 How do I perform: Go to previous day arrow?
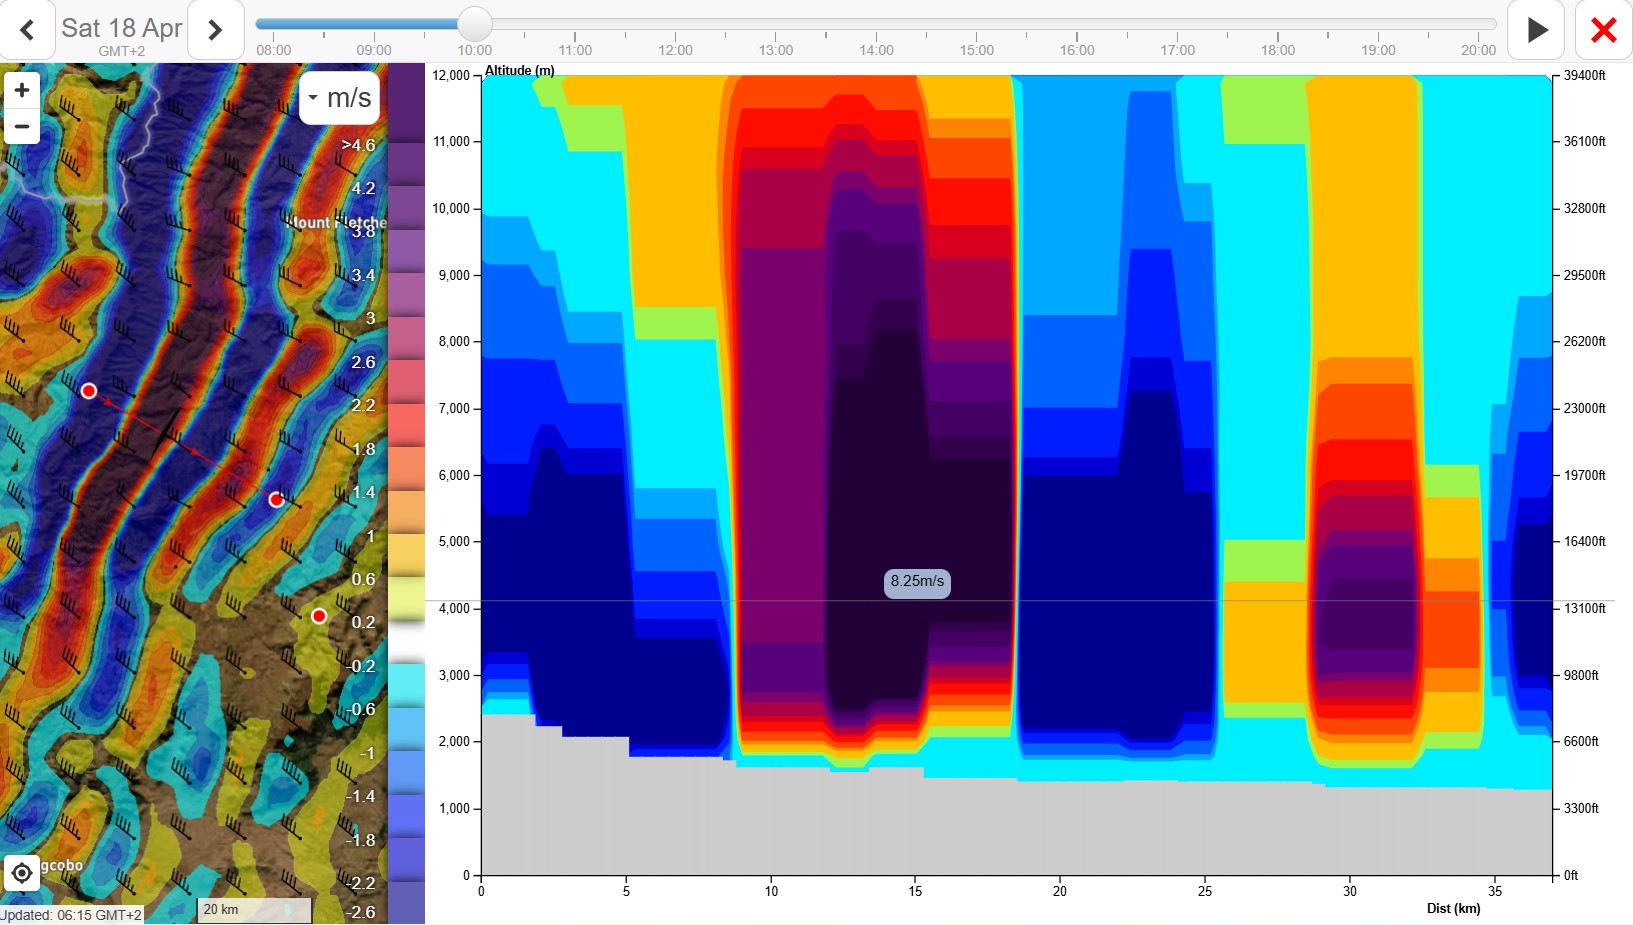(27, 30)
